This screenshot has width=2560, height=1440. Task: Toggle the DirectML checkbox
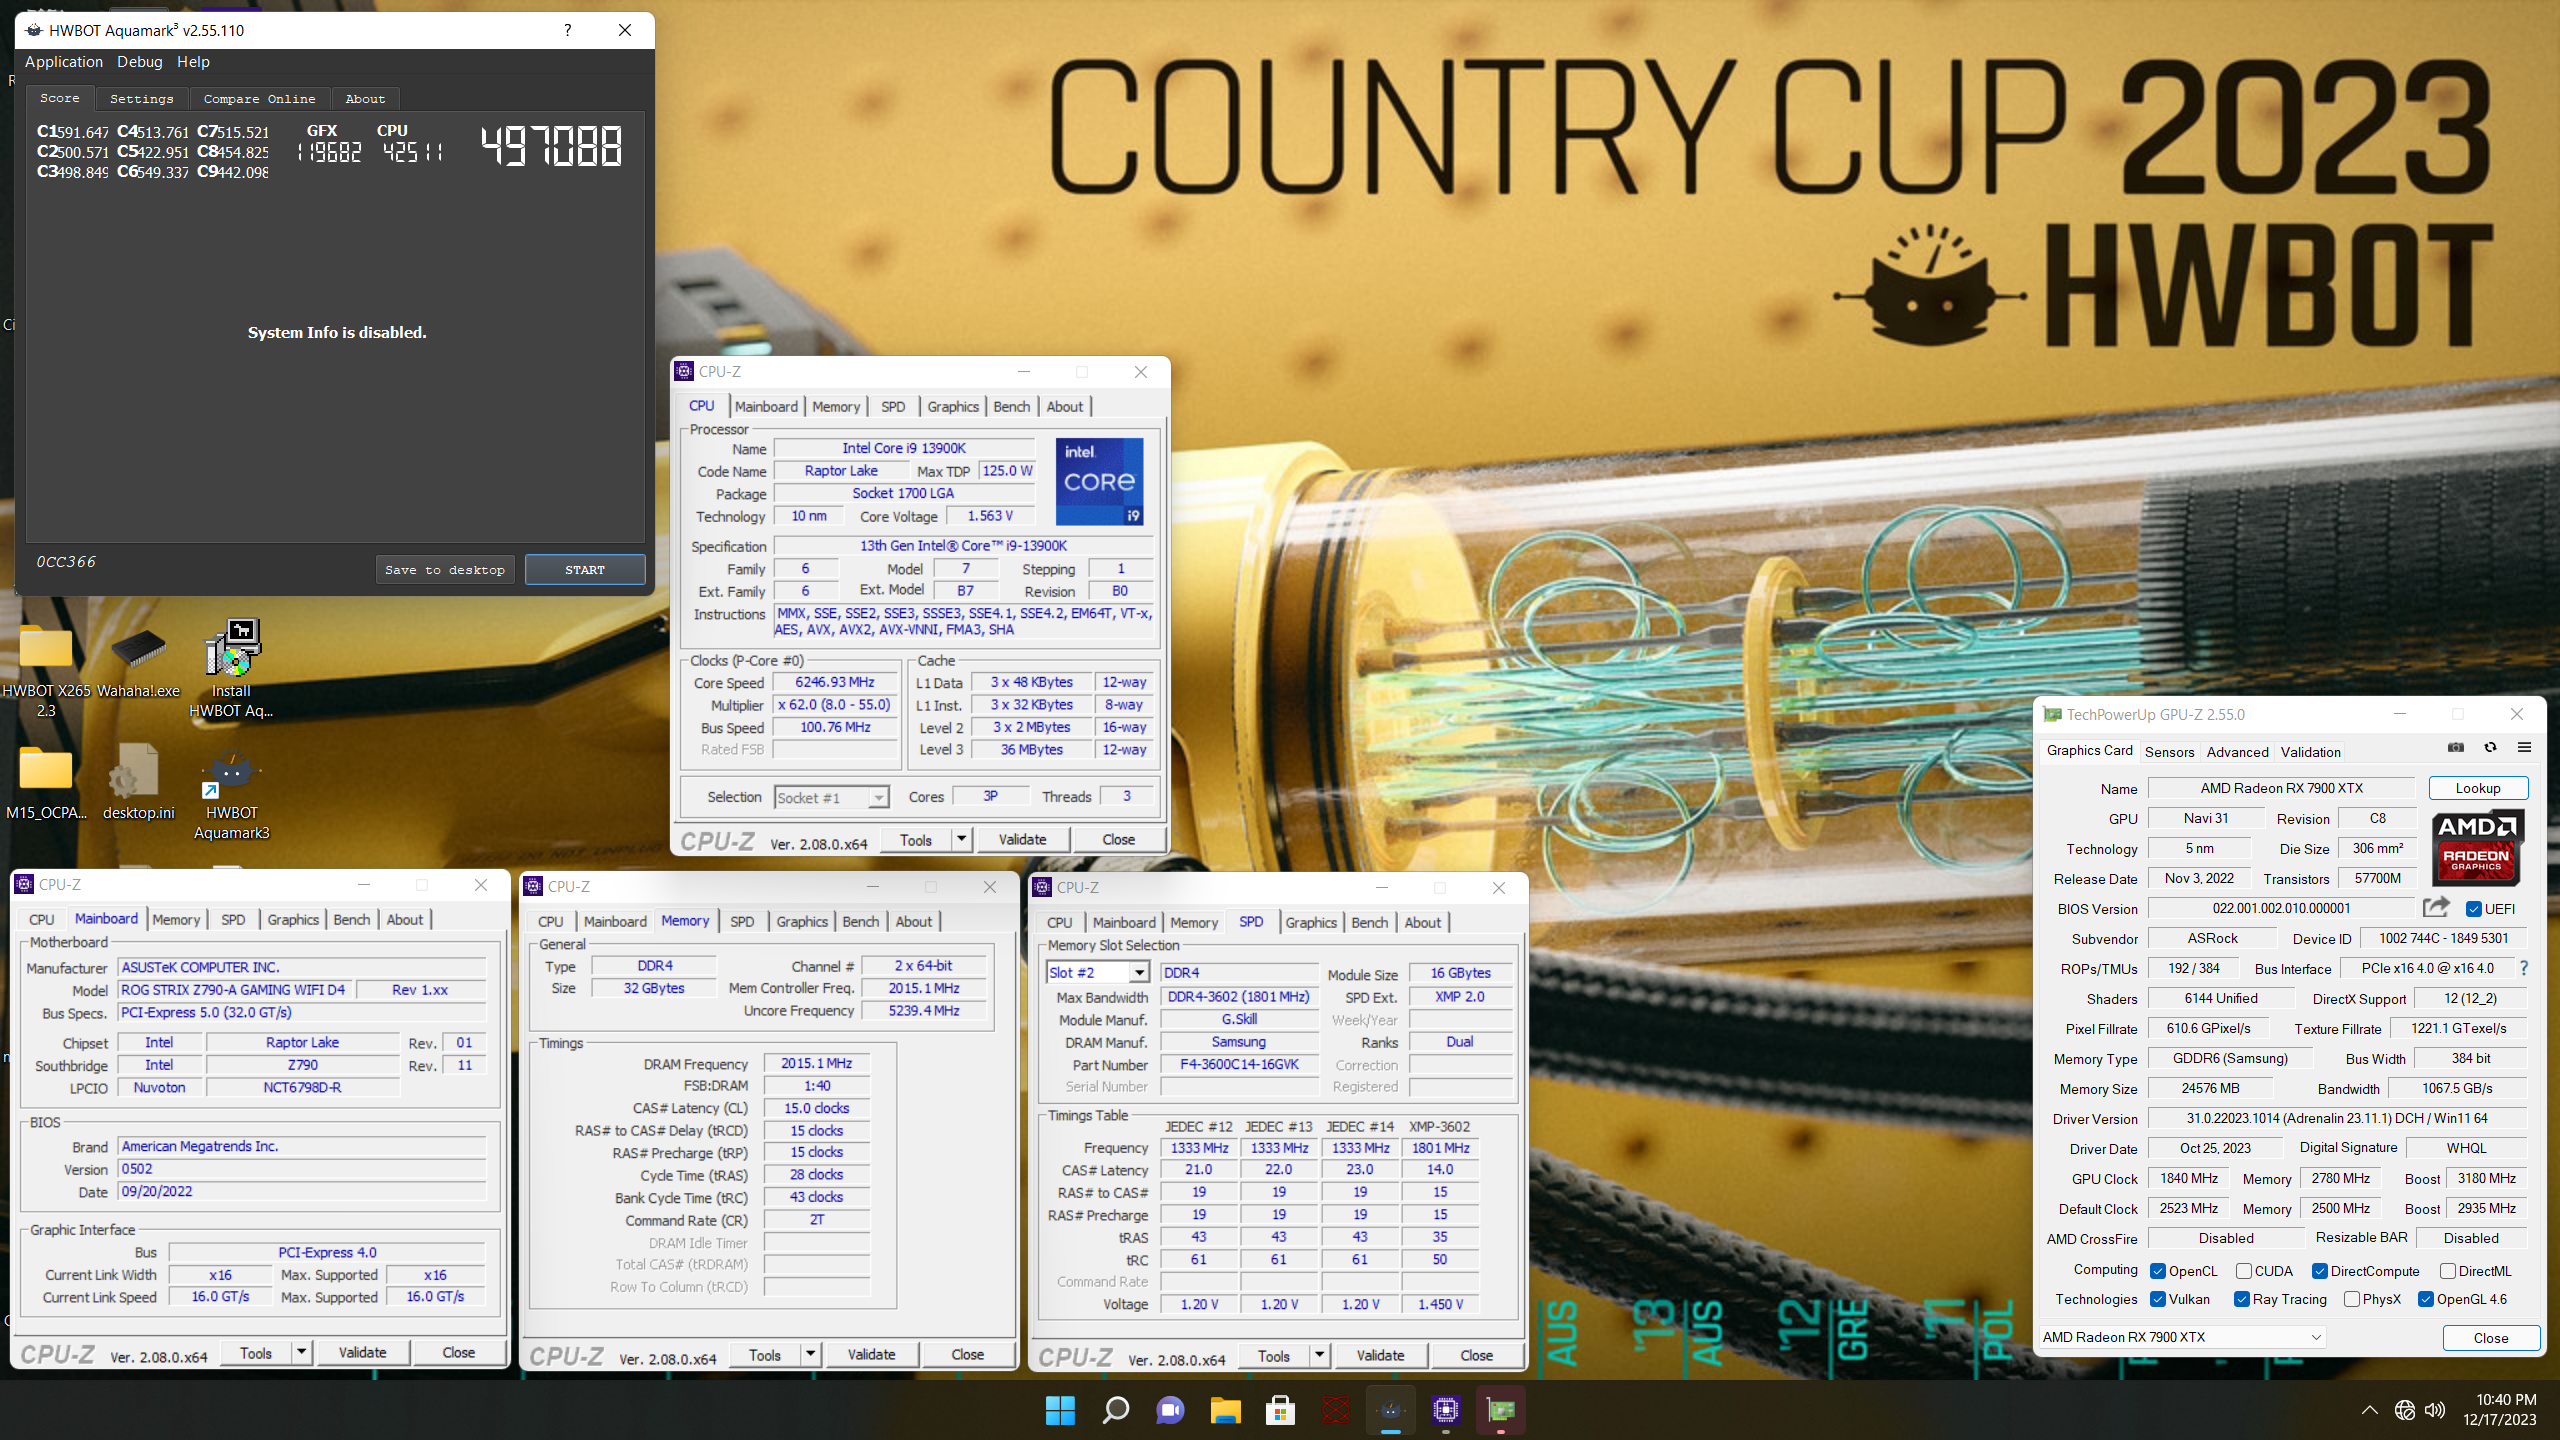(x=2448, y=1271)
